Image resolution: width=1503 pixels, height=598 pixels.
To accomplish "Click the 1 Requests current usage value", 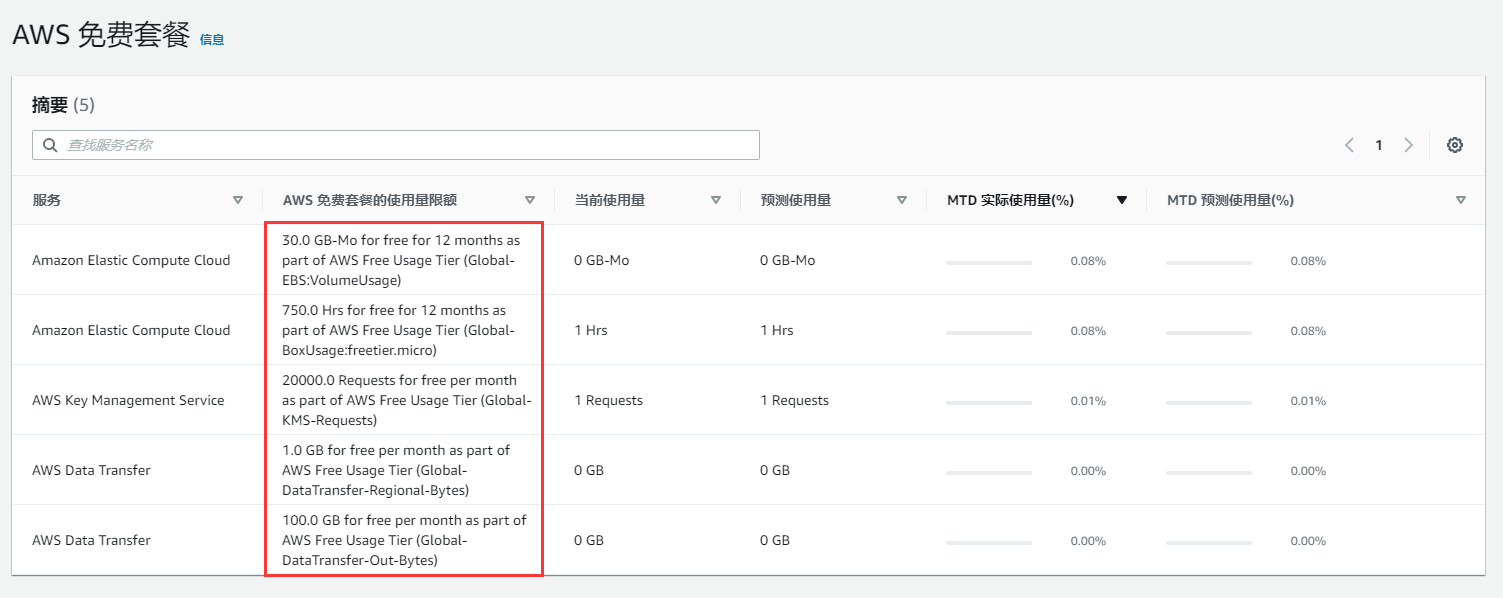I will 608,400.
